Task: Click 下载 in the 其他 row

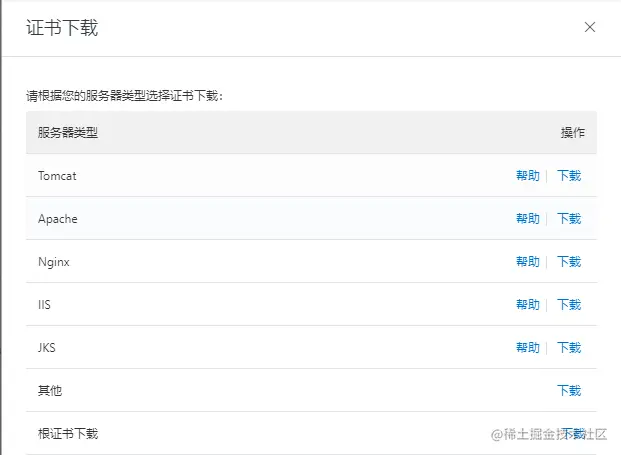Action: click(569, 391)
